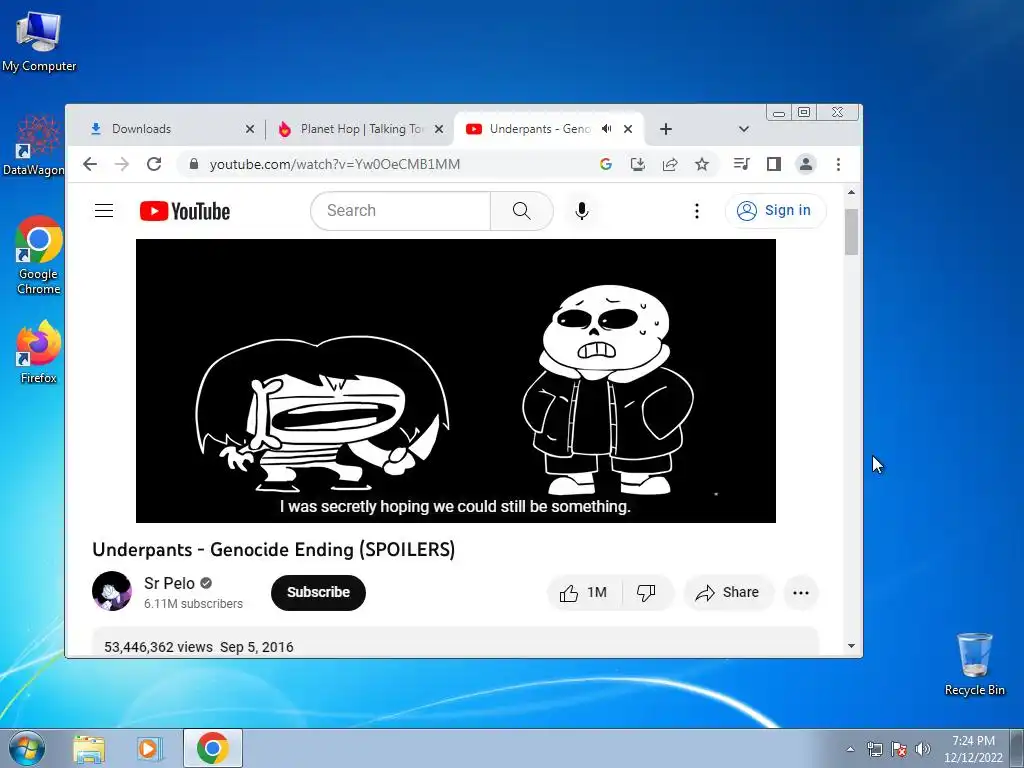Open Sr Pelo channel avatar
1024x768 pixels.
pyautogui.click(x=112, y=591)
